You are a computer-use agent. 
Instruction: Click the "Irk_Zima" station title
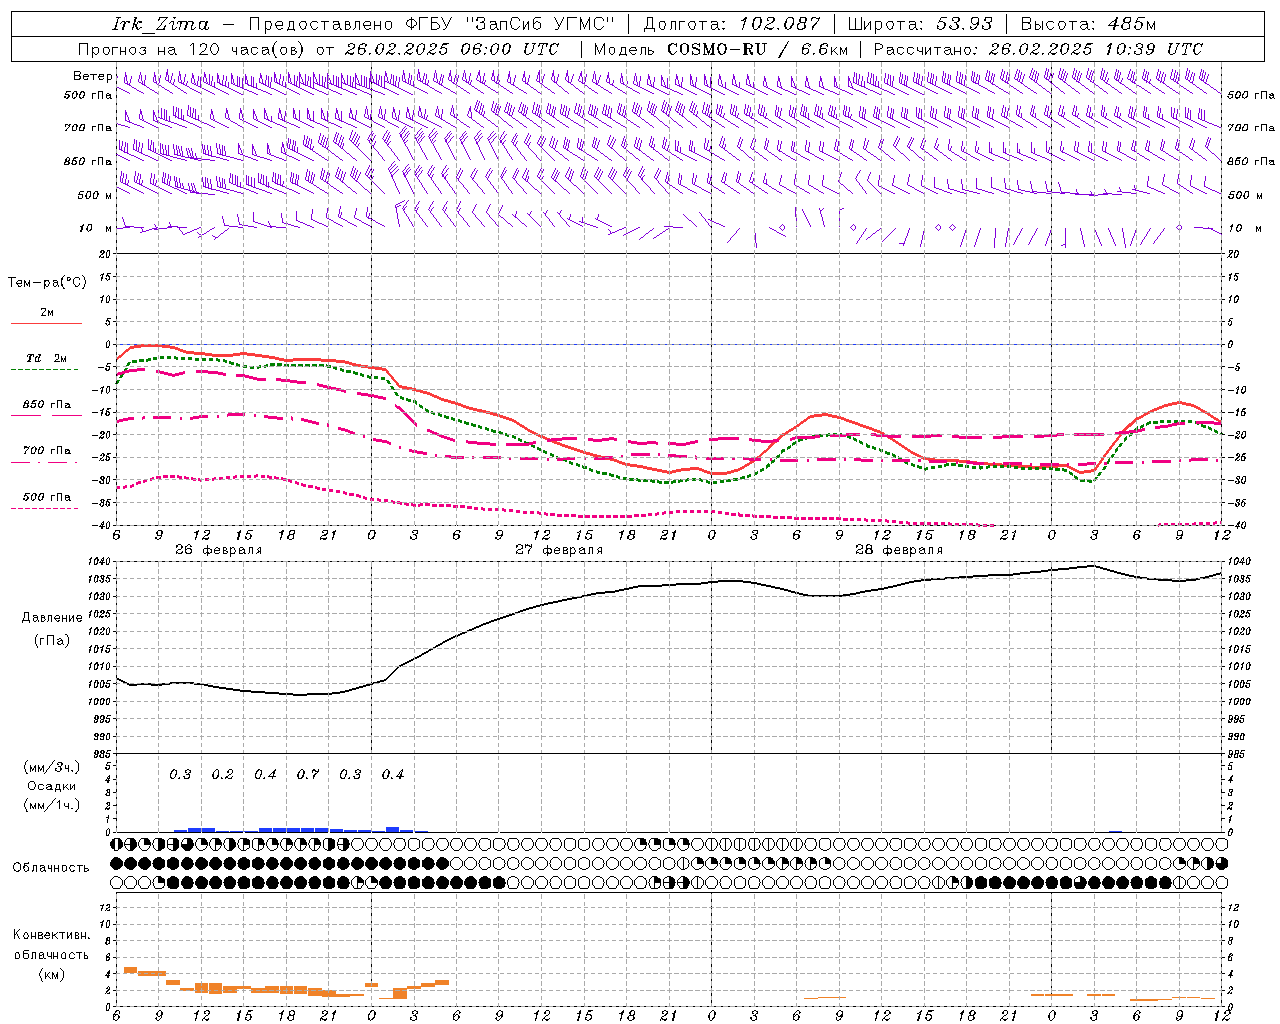pyautogui.click(x=161, y=24)
